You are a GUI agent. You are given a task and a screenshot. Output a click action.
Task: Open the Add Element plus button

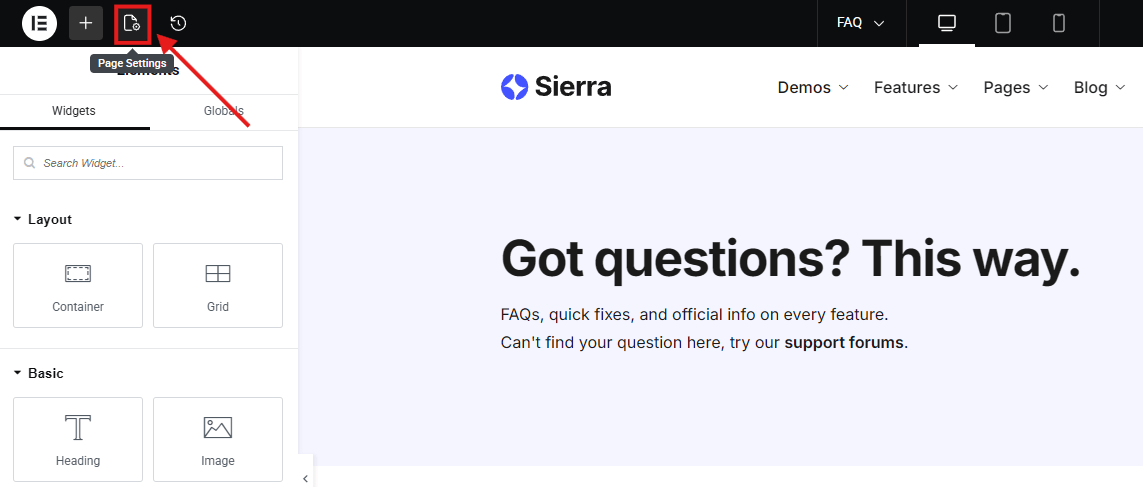pyautogui.click(x=86, y=23)
